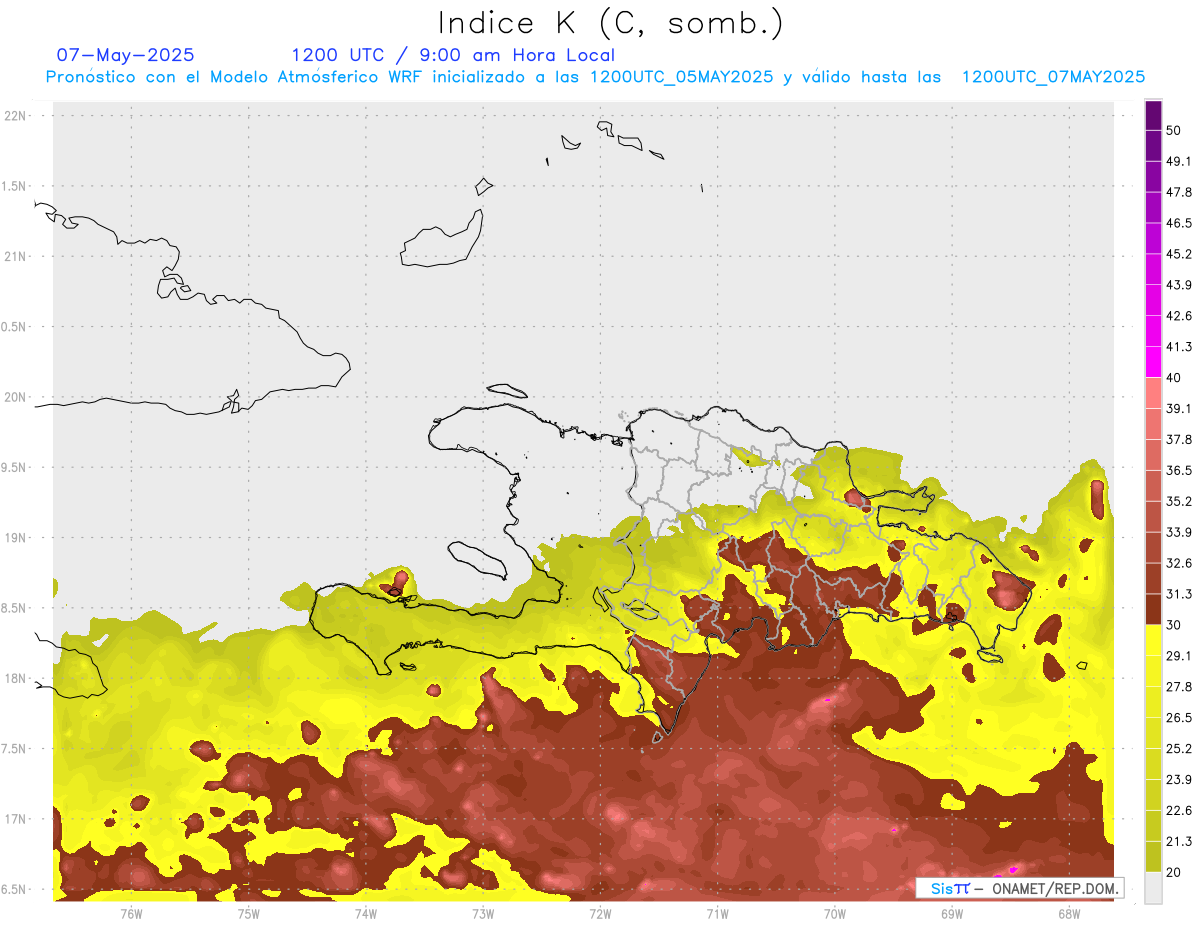Screen dimensions: 1200x927
Task: Select the colorbar value 40
Action: (x=1174, y=378)
